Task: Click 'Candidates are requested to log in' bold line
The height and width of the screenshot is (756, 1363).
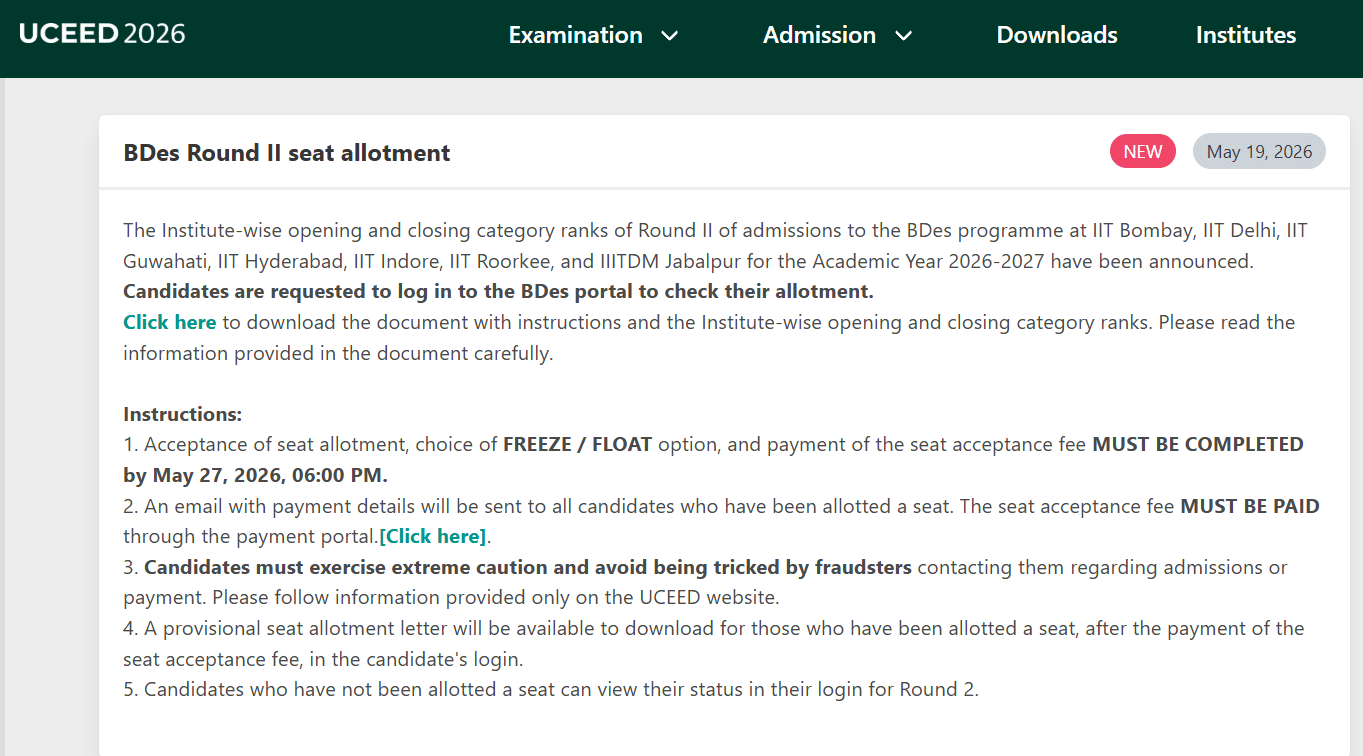Action: pyautogui.click(x=498, y=291)
